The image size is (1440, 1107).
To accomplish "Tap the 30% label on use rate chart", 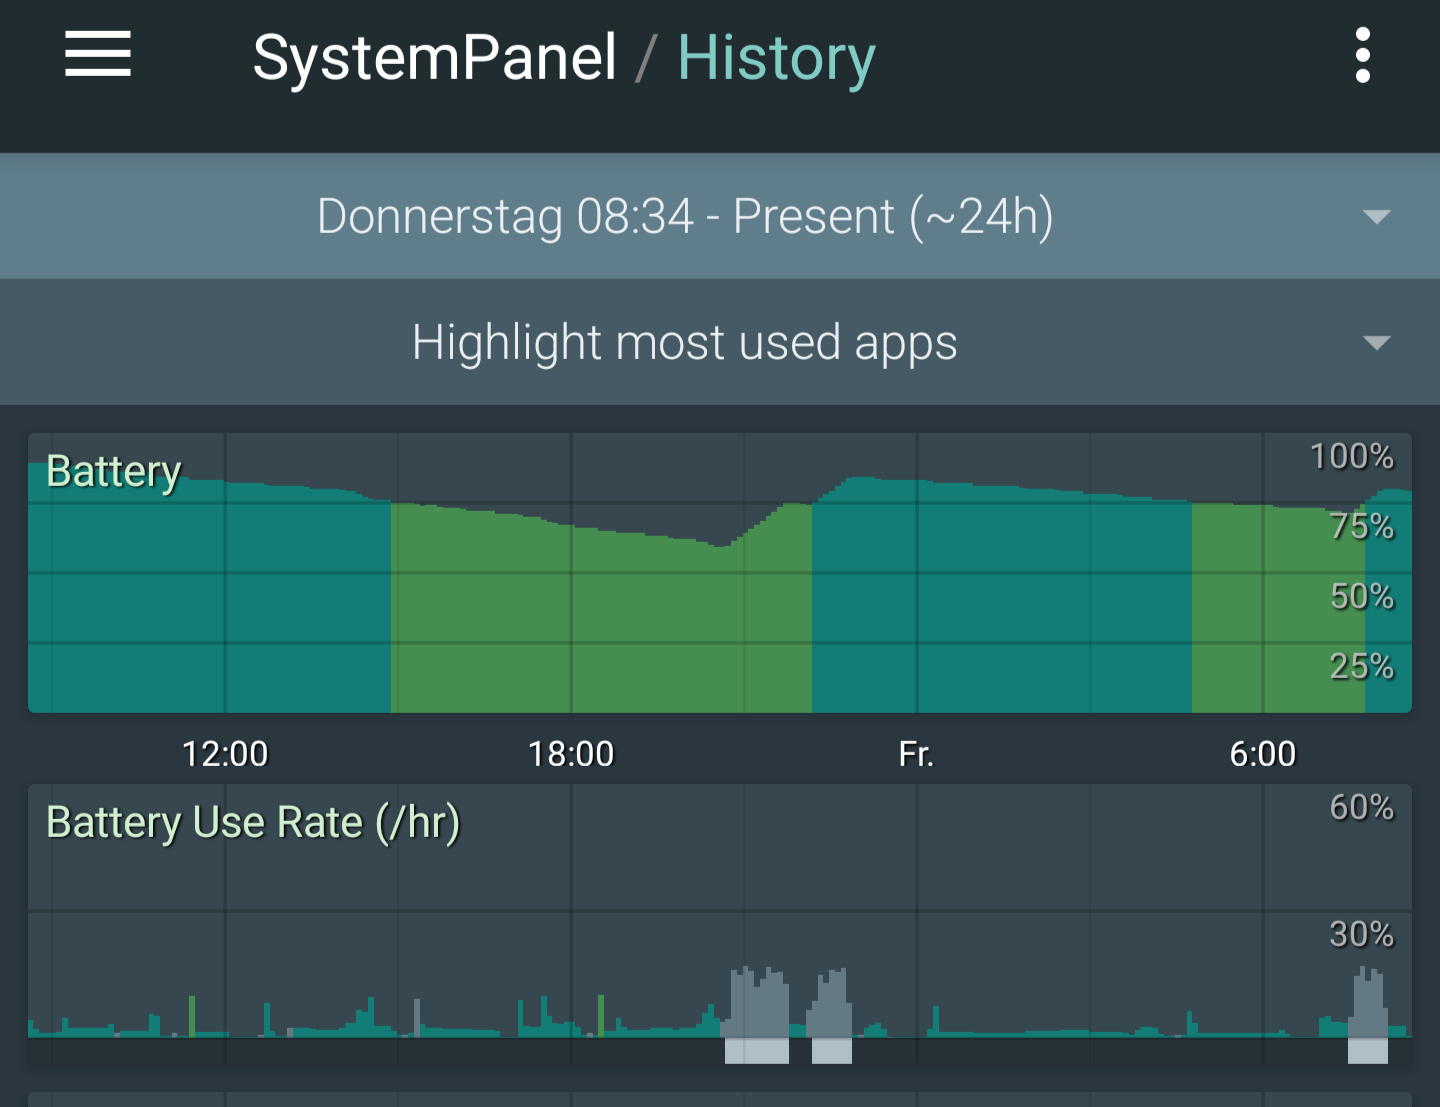I will [1361, 934].
